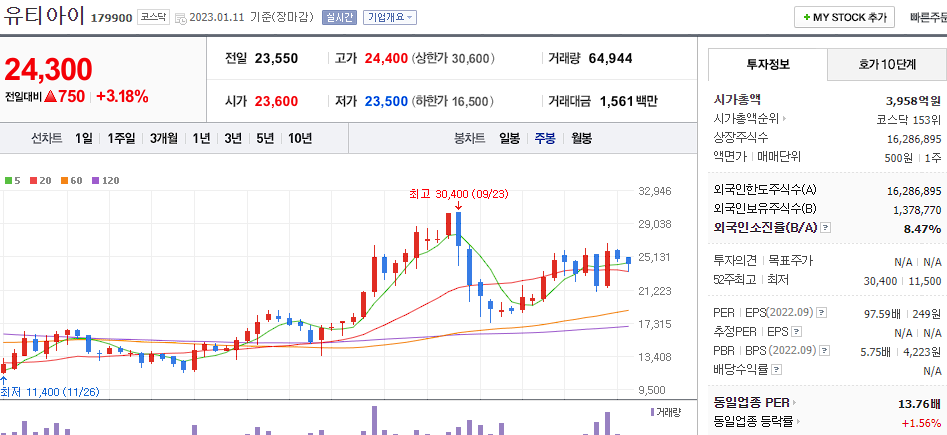Click the 고가 value 24,400

[x=386, y=59]
